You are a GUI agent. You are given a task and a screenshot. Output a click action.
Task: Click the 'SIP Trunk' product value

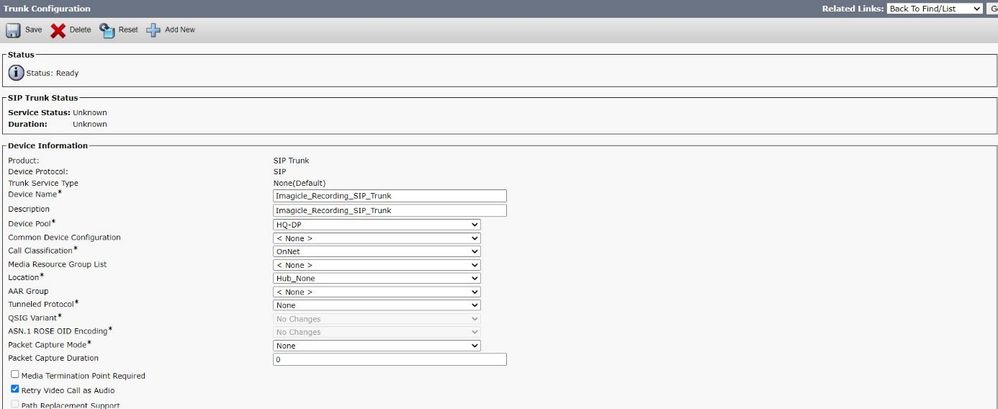coord(291,161)
